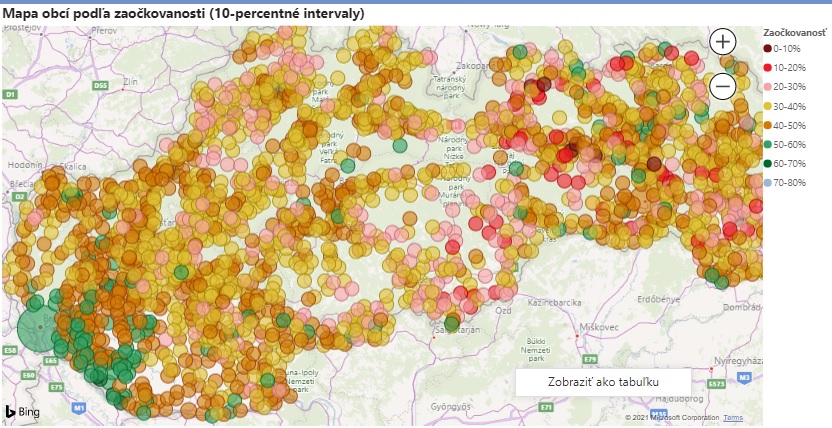832x428 pixels.
Task: Open the Terms link on the map
Action: 733,417
